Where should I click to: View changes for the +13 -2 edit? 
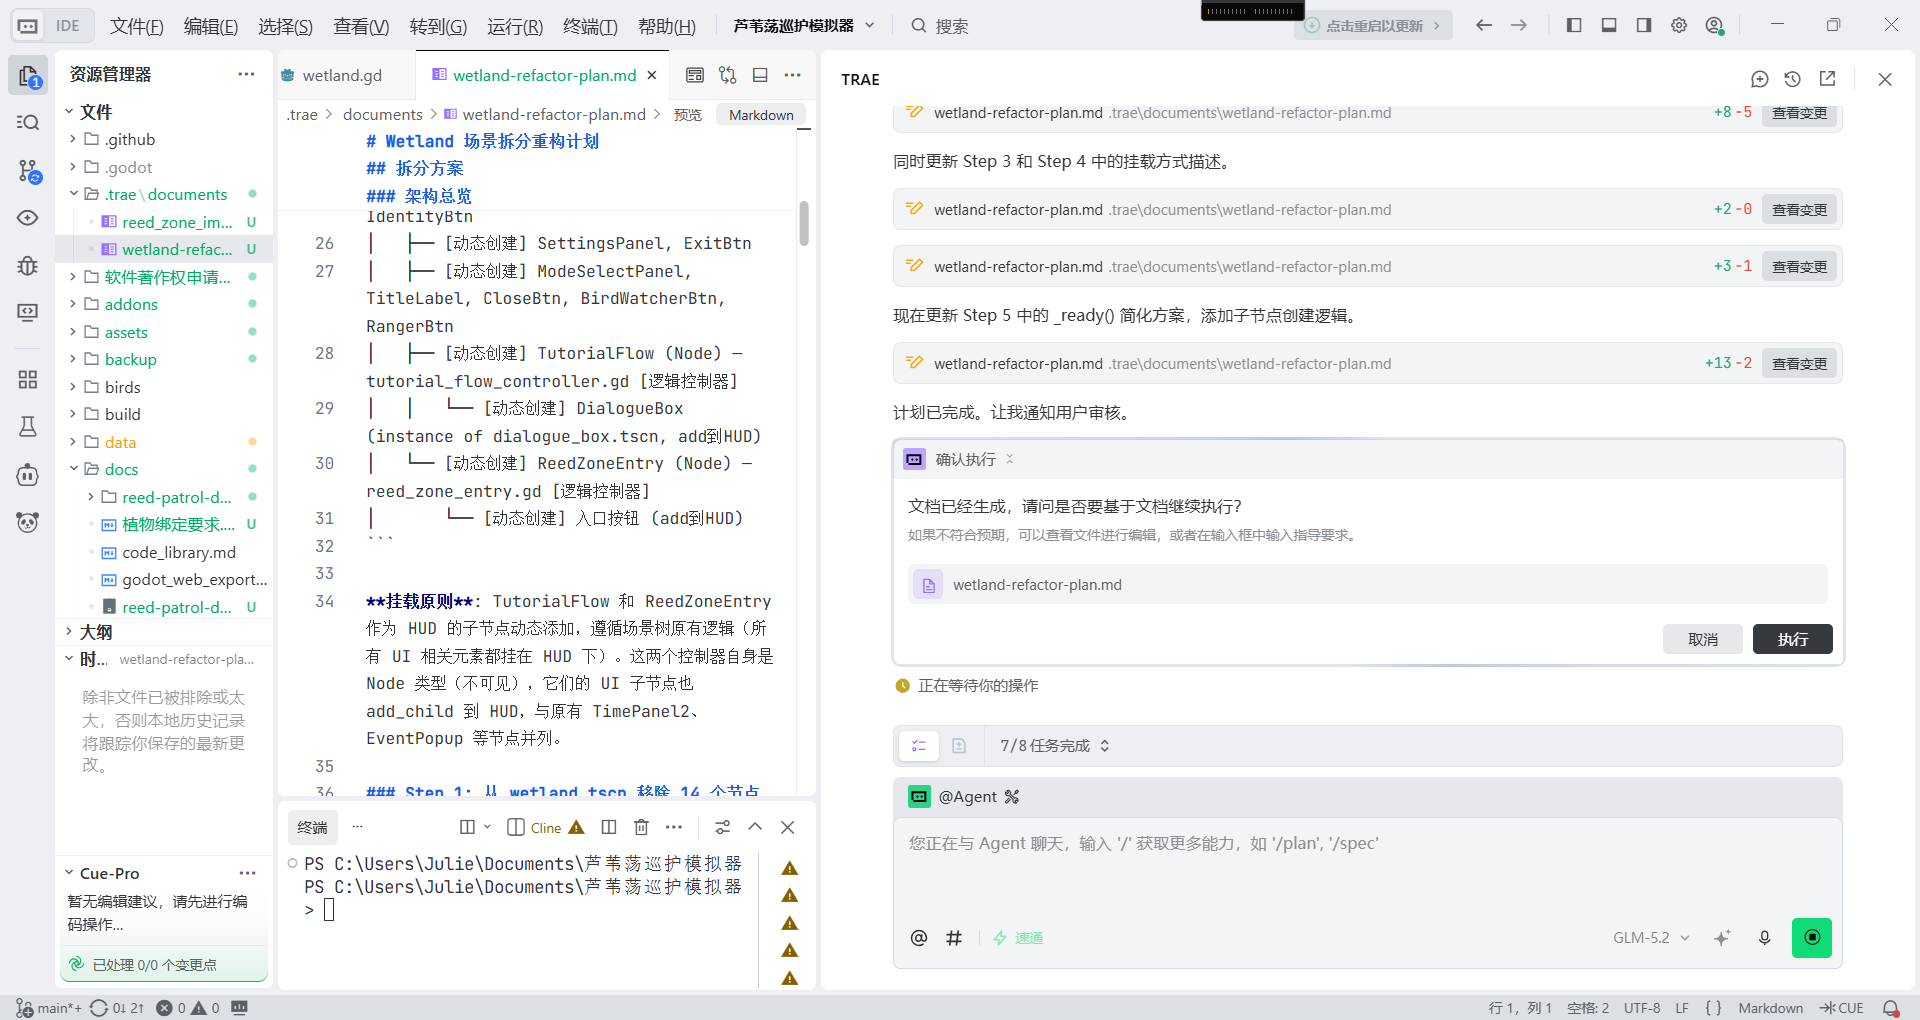tap(1799, 364)
